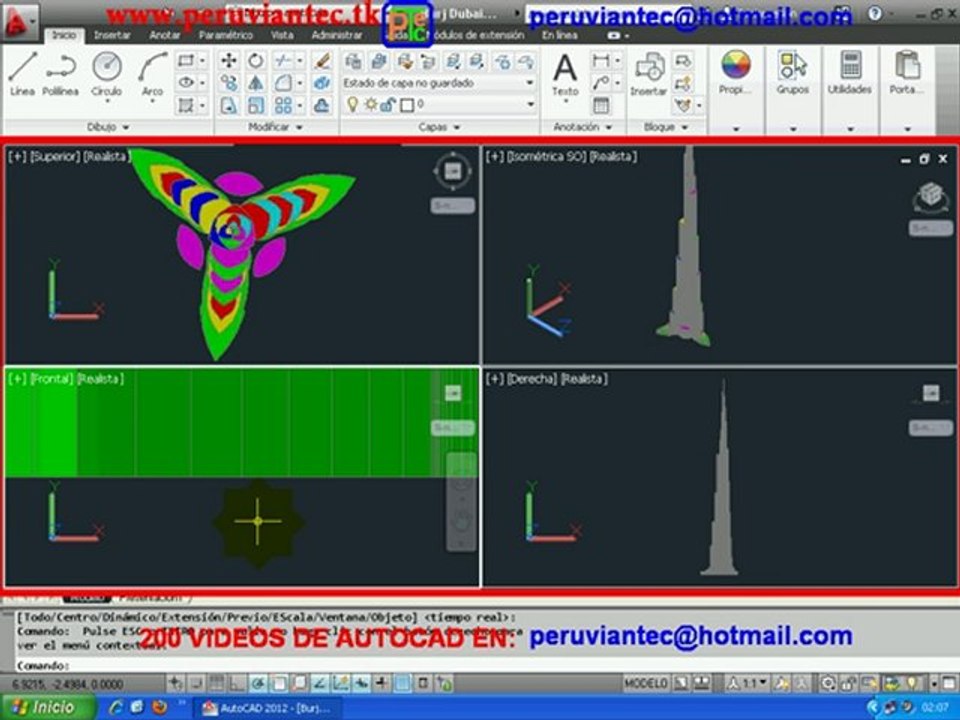960x720 pixels.
Task: Toggle Ortho mode in status bar
Action: click(237, 683)
